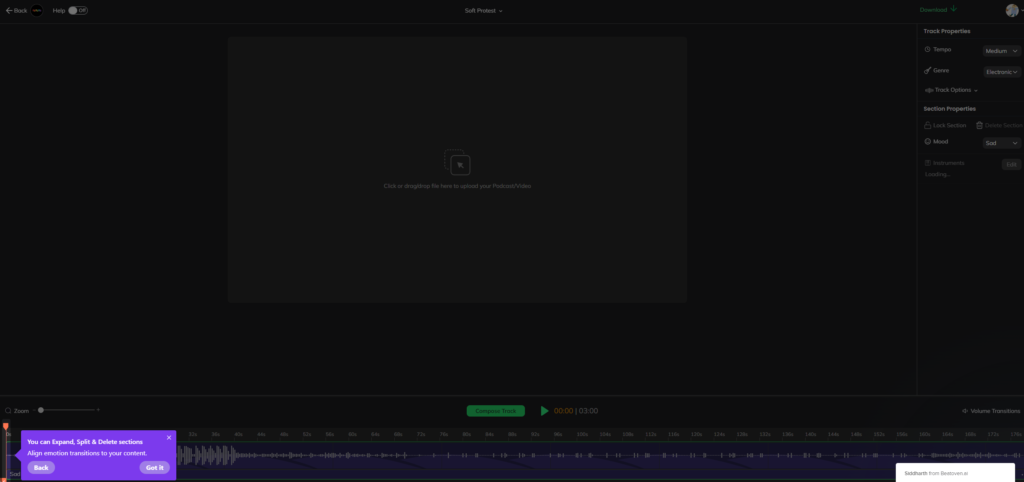Screen dimensions: 1024x482
Task: Click the 140s mark on timeline ruler
Action: (810, 434)
